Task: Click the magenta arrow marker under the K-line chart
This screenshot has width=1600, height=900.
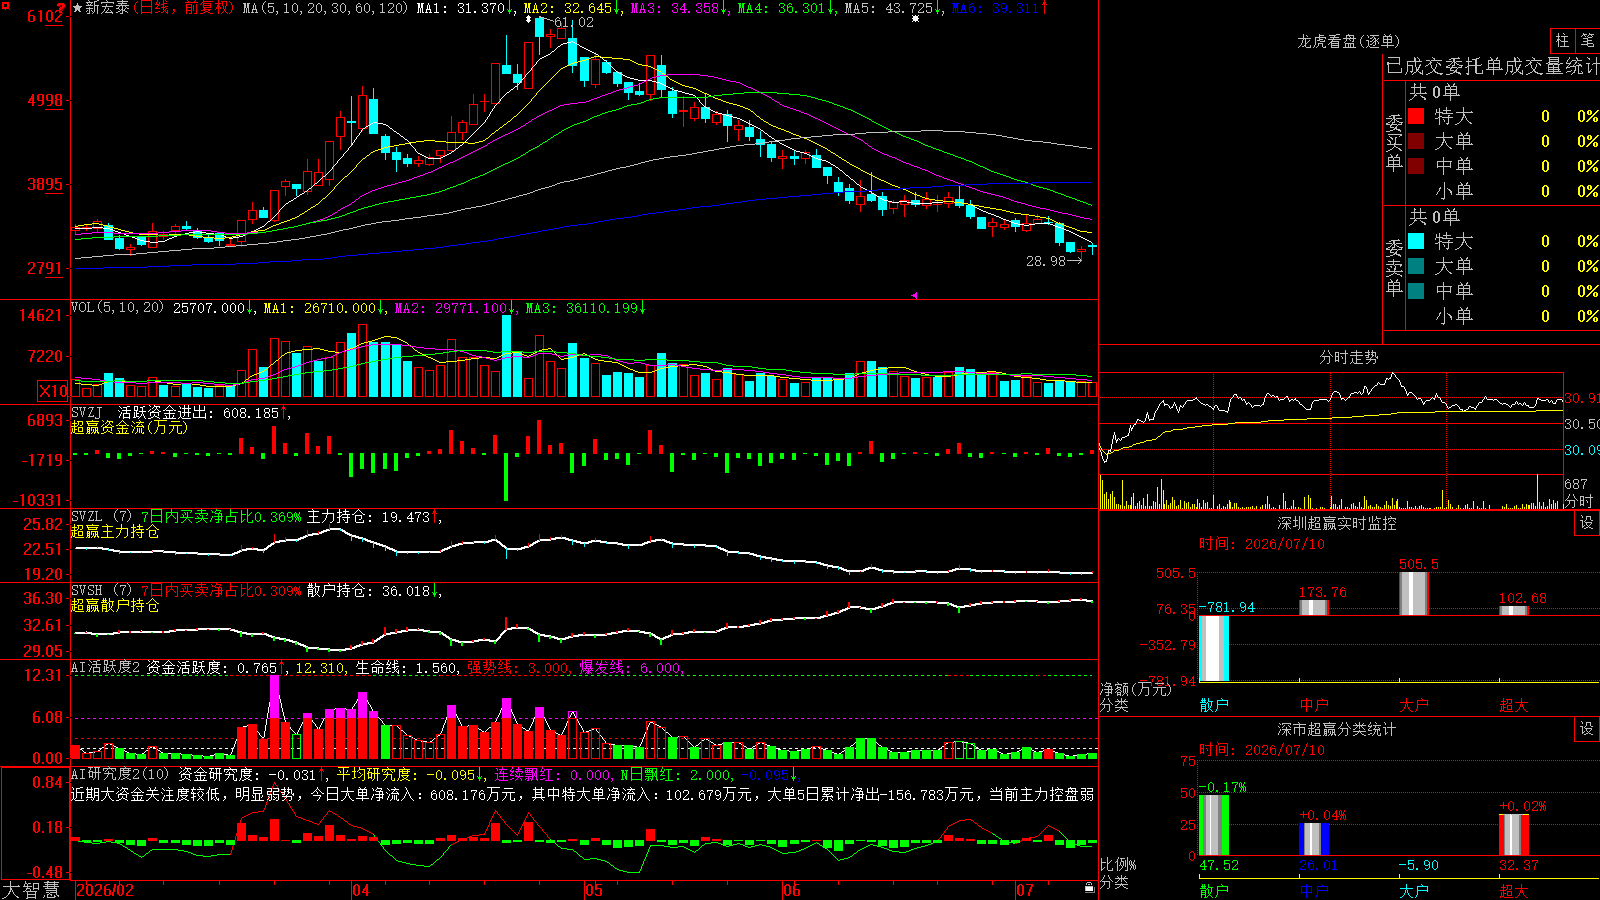Action: 914,295
